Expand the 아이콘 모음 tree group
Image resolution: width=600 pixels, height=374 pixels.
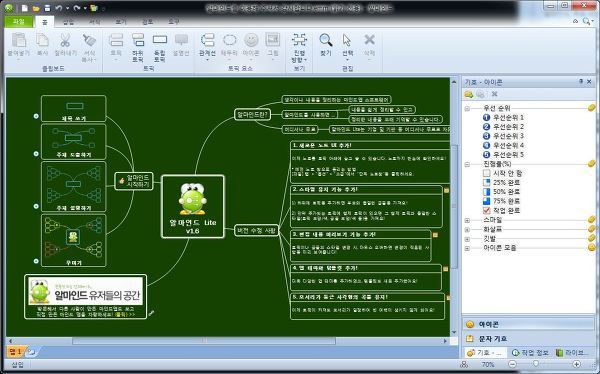(x=467, y=248)
